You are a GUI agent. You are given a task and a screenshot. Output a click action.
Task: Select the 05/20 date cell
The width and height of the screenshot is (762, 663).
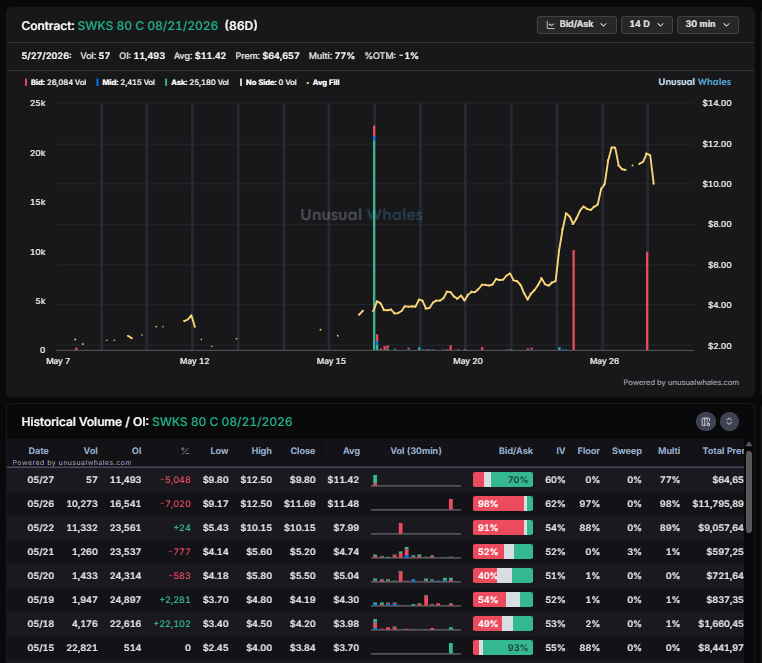coord(41,576)
